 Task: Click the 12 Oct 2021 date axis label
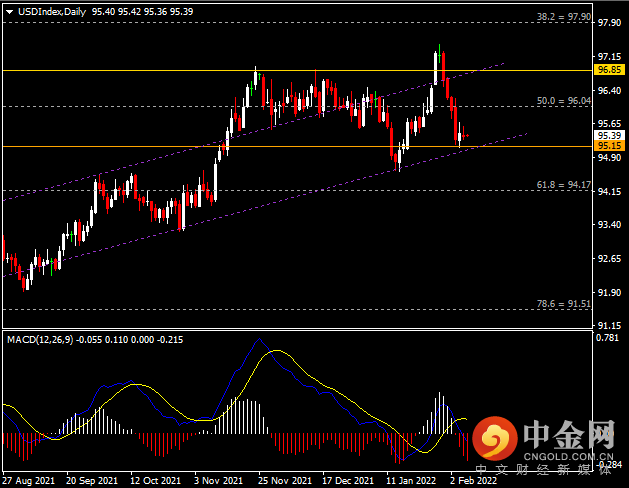coord(156,480)
